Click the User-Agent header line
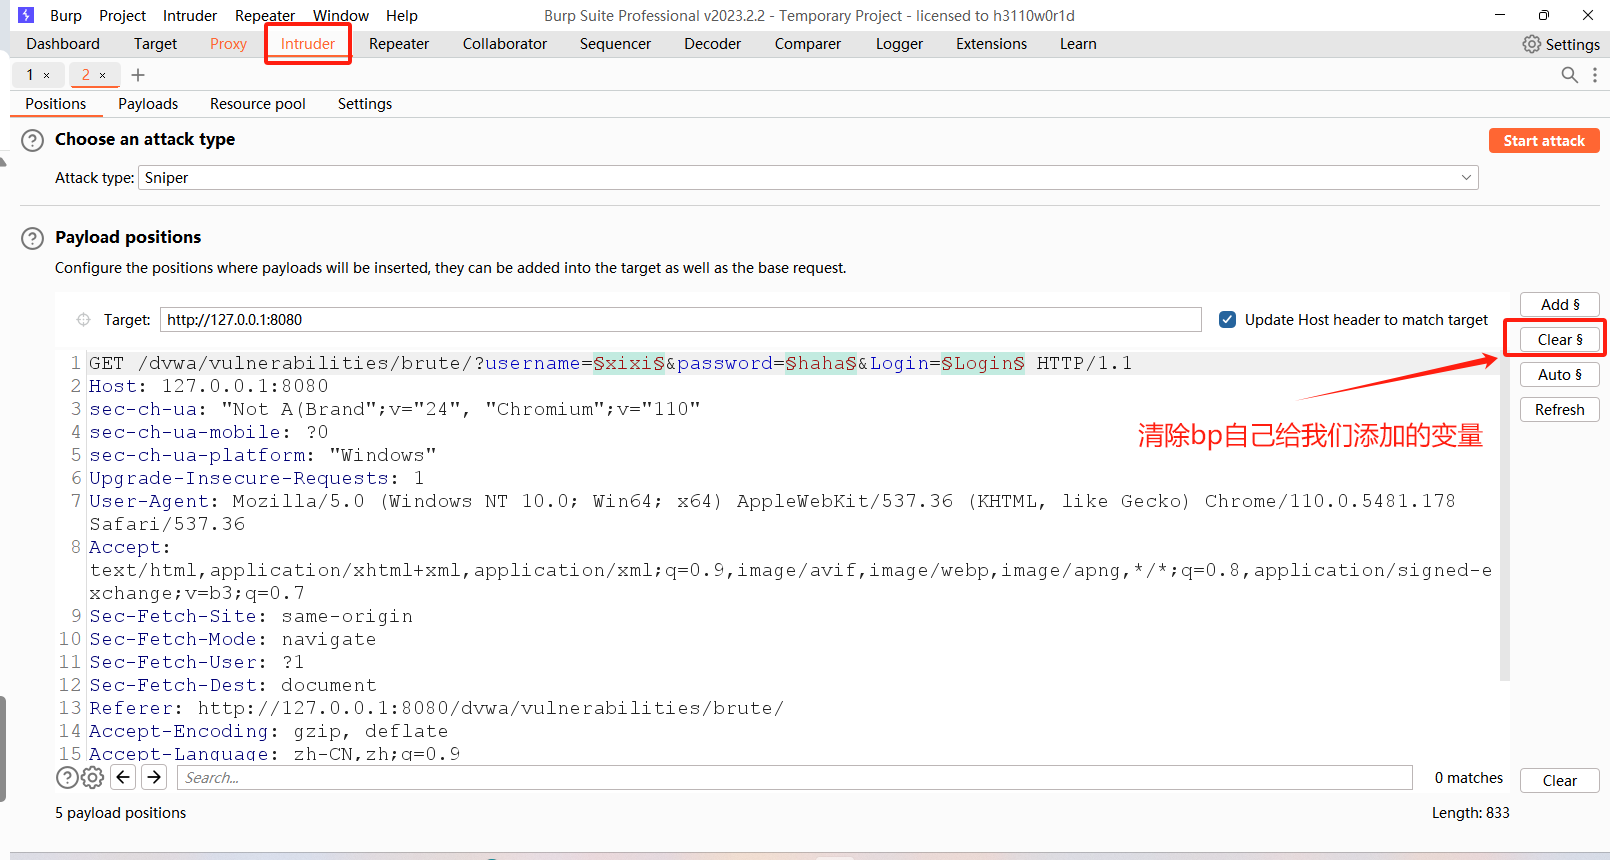The height and width of the screenshot is (860, 1610). click(x=772, y=513)
